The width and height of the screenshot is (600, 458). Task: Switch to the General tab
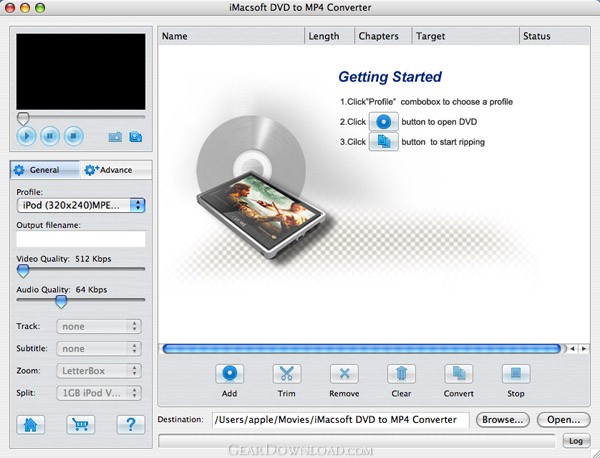(x=45, y=170)
